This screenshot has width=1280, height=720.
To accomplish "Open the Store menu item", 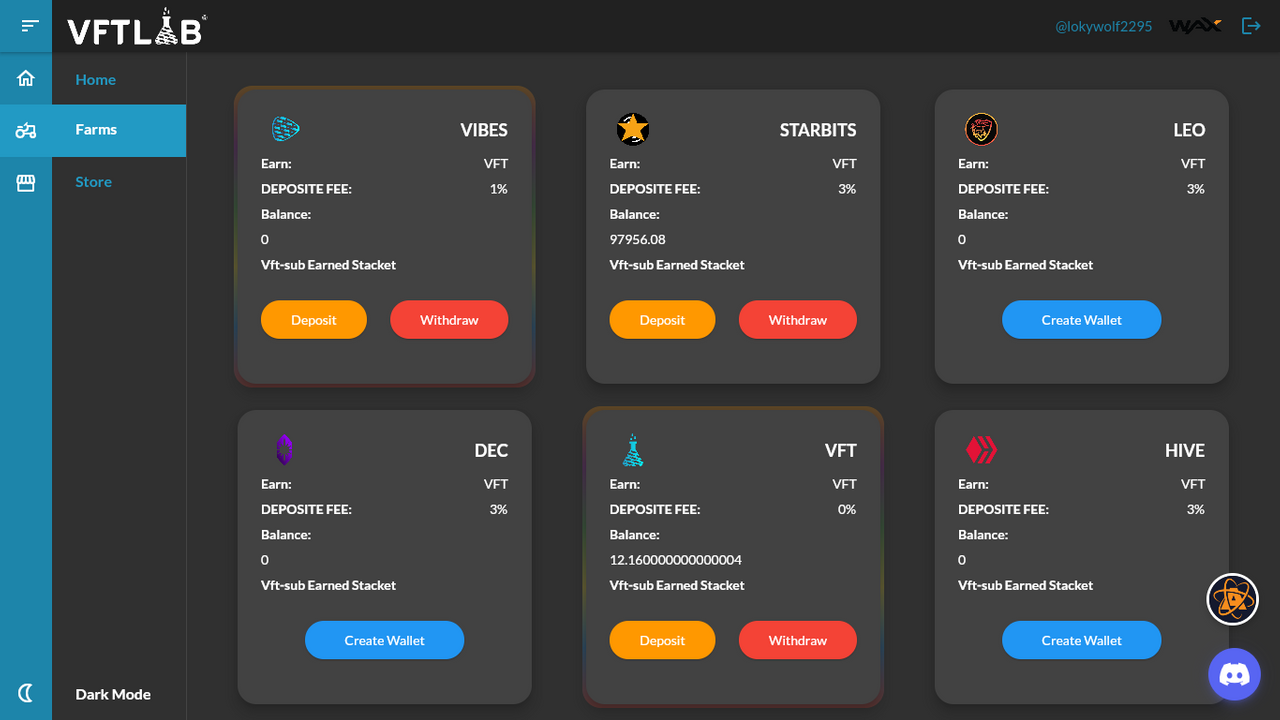I will click(93, 182).
